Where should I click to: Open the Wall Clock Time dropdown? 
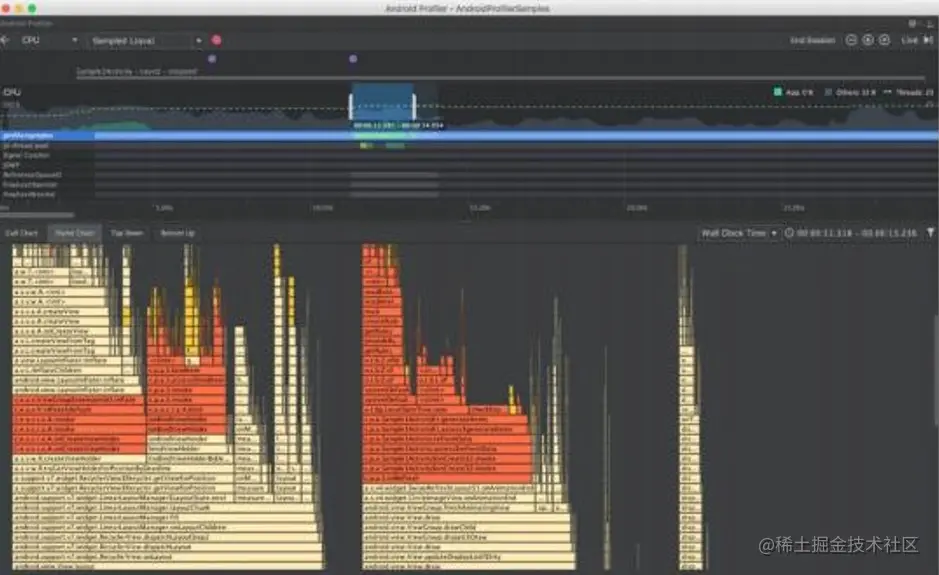point(738,233)
